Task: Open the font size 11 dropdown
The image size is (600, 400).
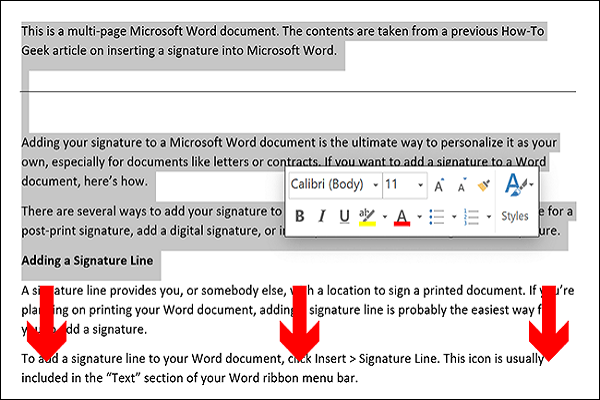Action: point(420,185)
